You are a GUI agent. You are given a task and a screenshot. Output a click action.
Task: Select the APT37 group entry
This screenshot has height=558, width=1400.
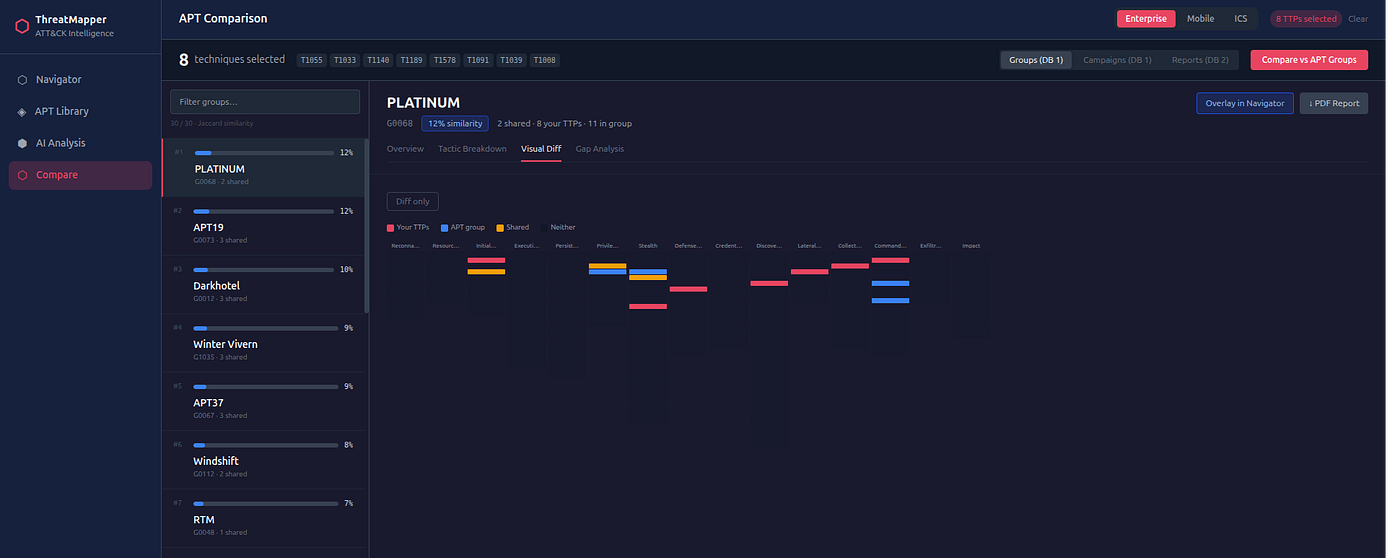click(x=265, y=401)
